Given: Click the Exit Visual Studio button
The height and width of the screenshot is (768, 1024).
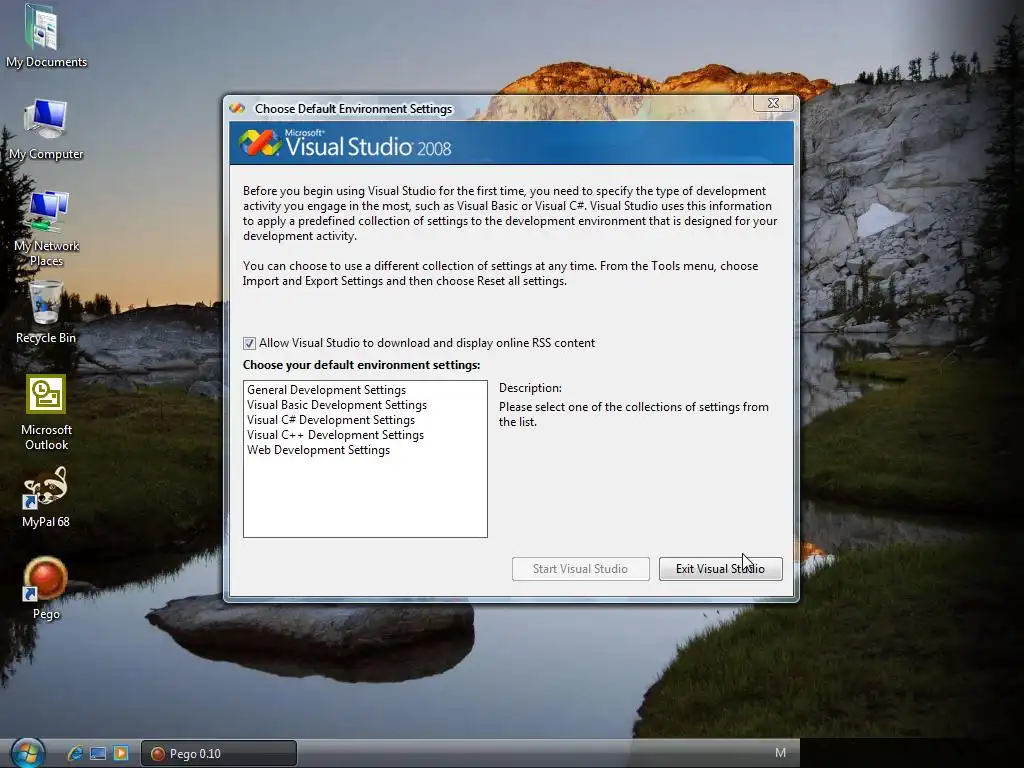Looking at the screenshot, I should coord(720,569).
